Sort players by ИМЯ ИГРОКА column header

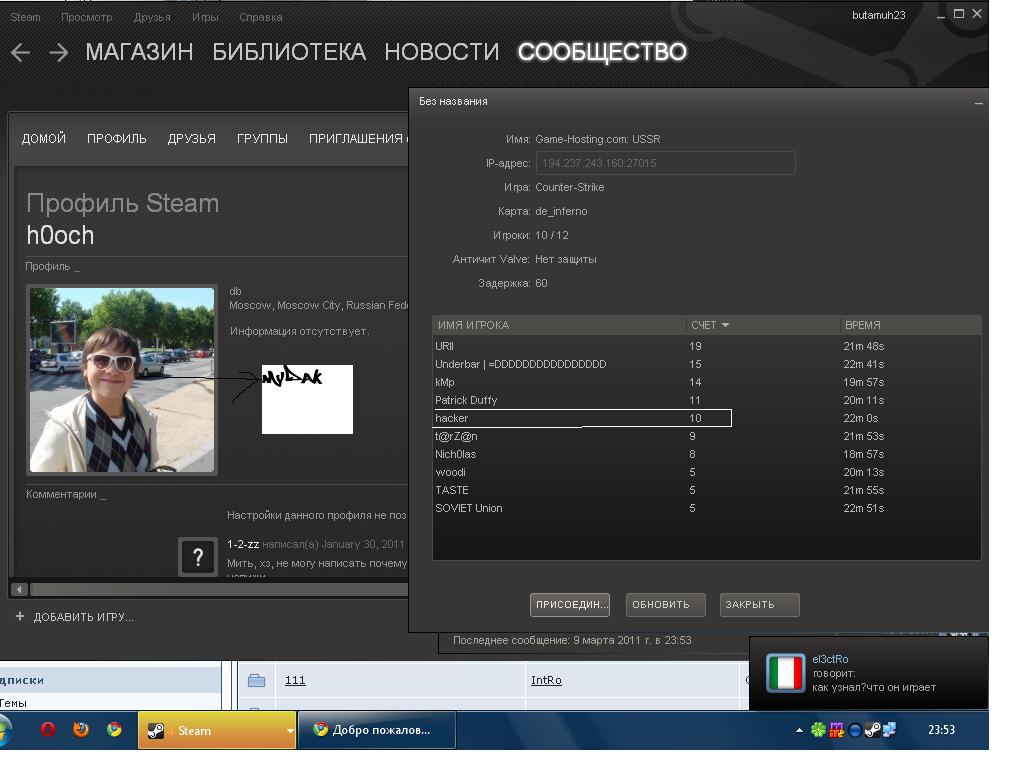point(559,325)
